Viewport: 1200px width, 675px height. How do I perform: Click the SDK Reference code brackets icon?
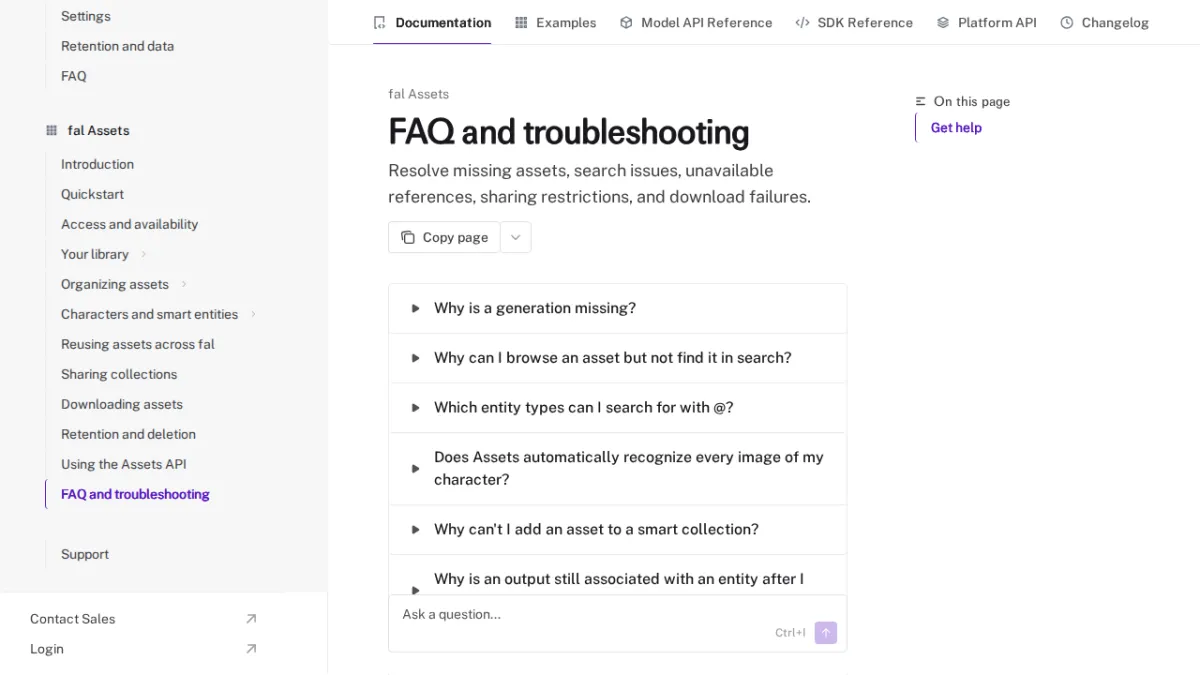click(x=802, y=22)
